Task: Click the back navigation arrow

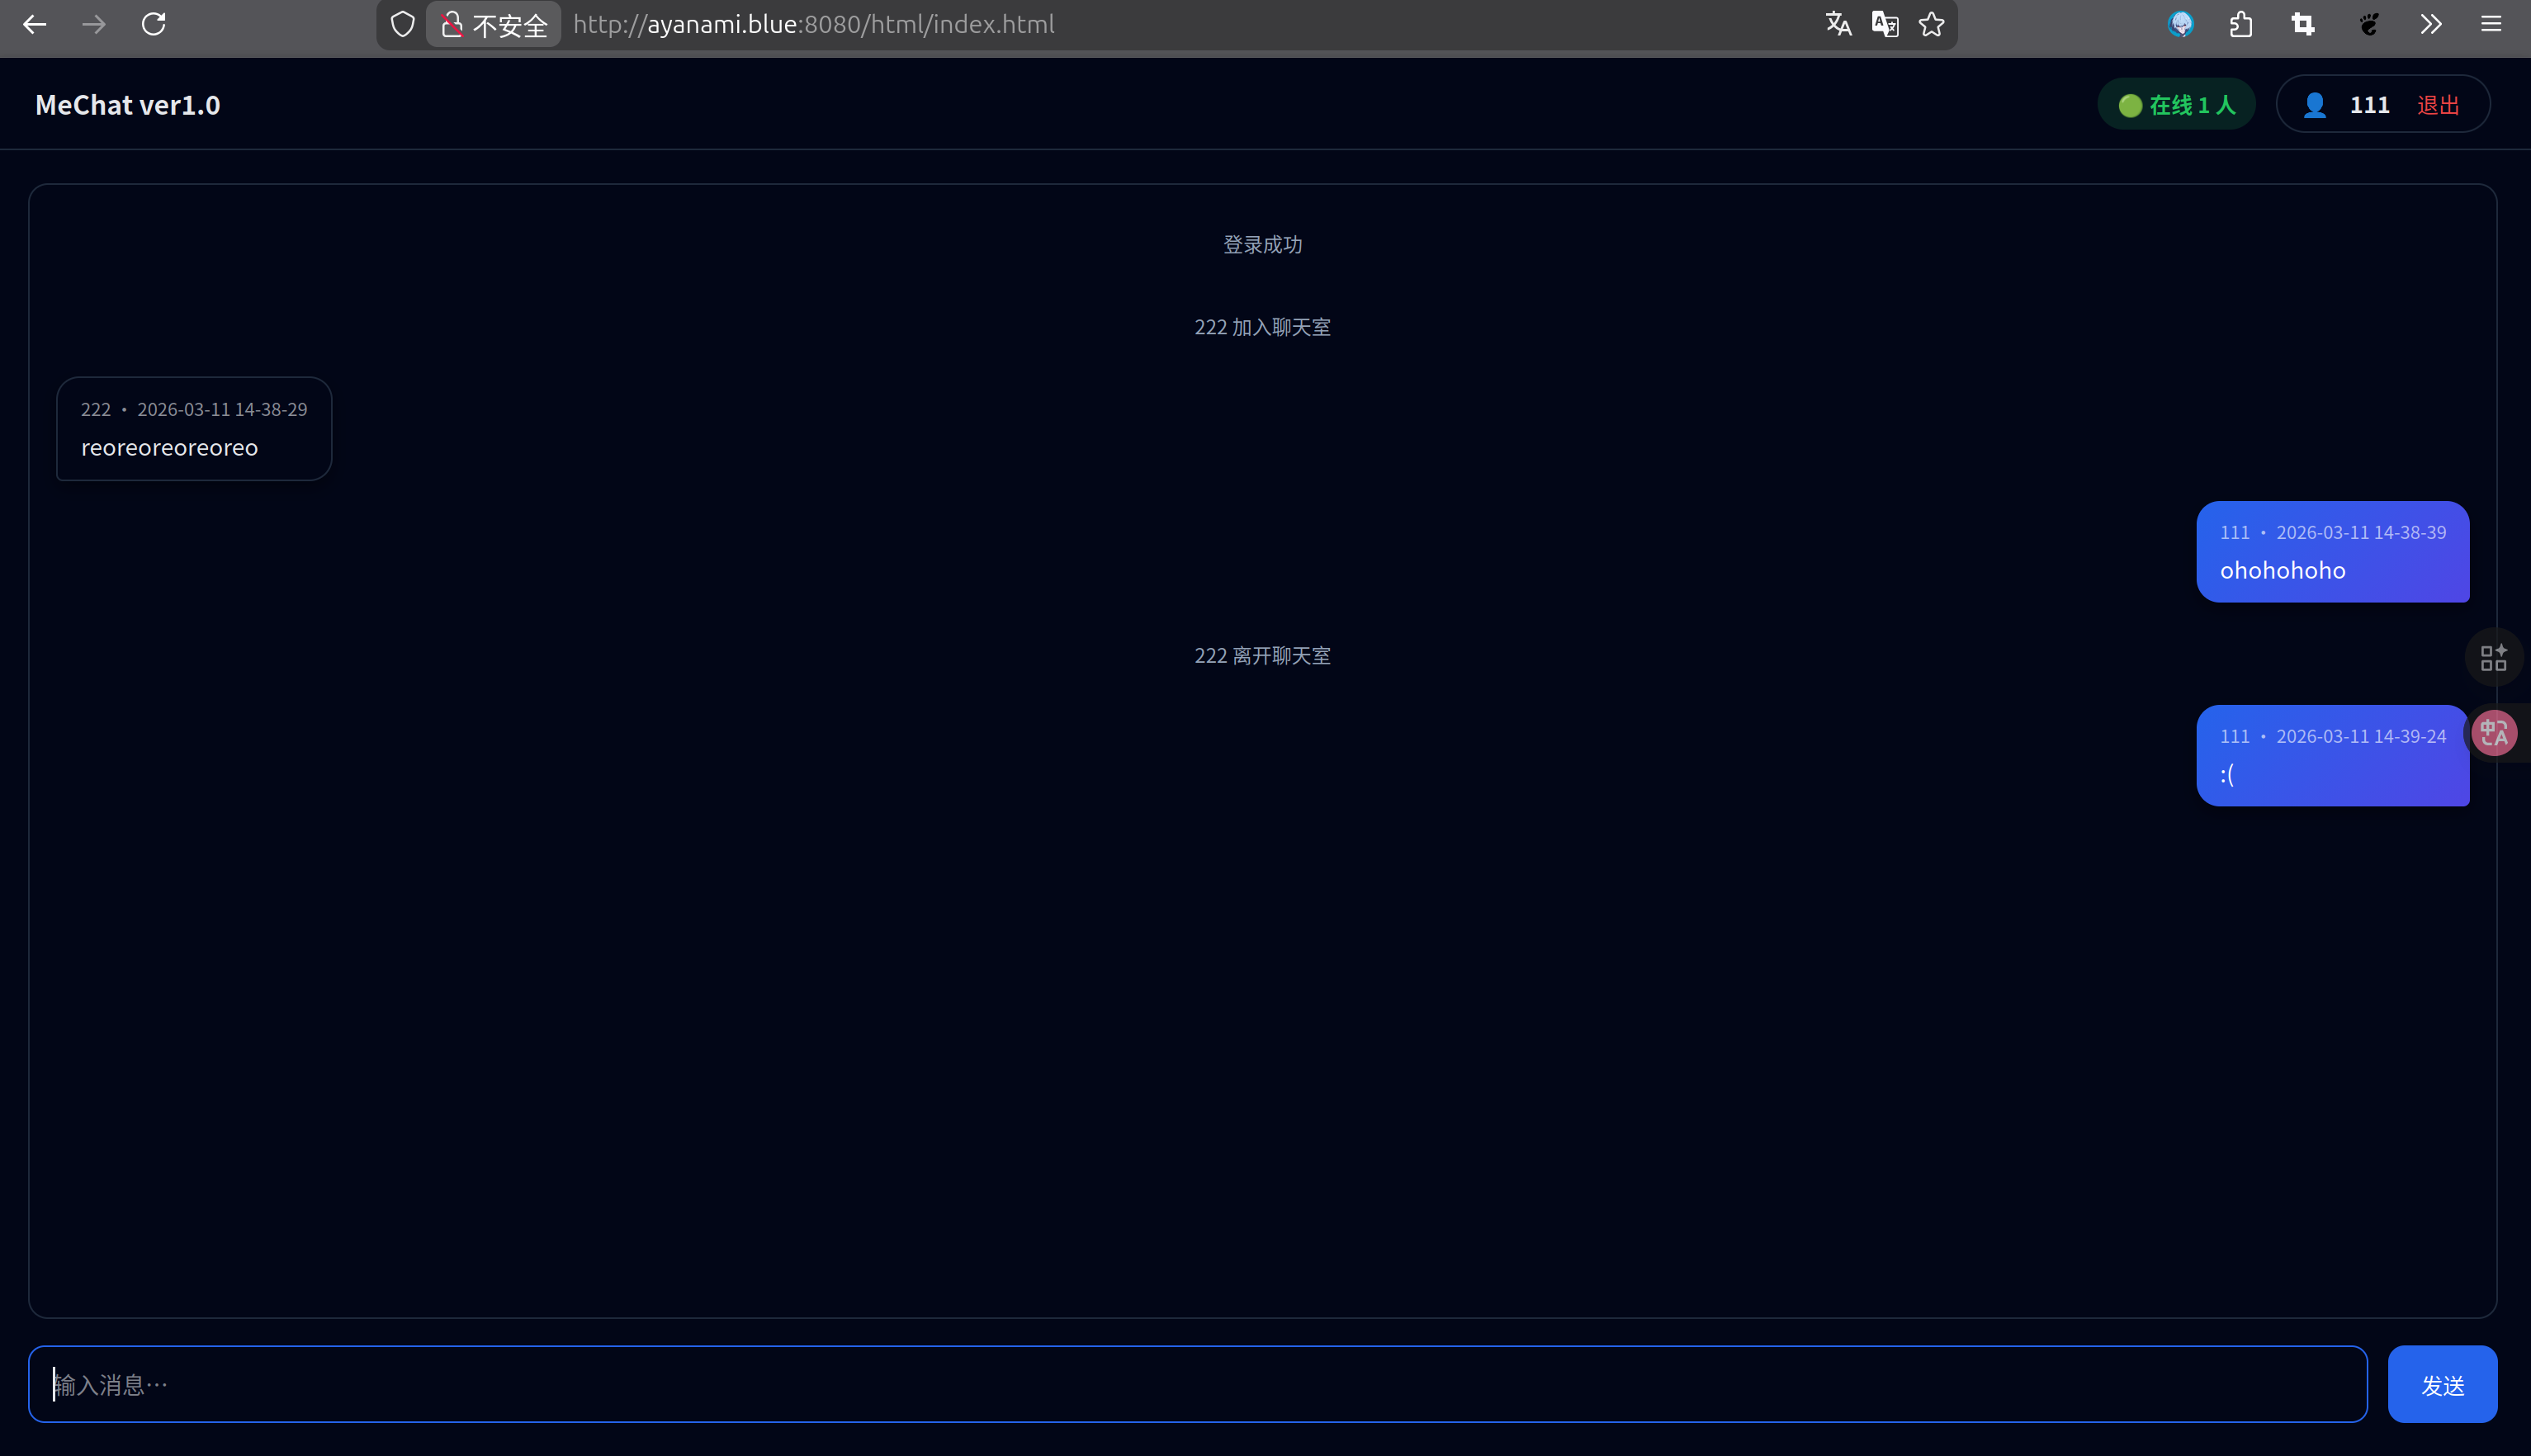Action: point(35,24)
